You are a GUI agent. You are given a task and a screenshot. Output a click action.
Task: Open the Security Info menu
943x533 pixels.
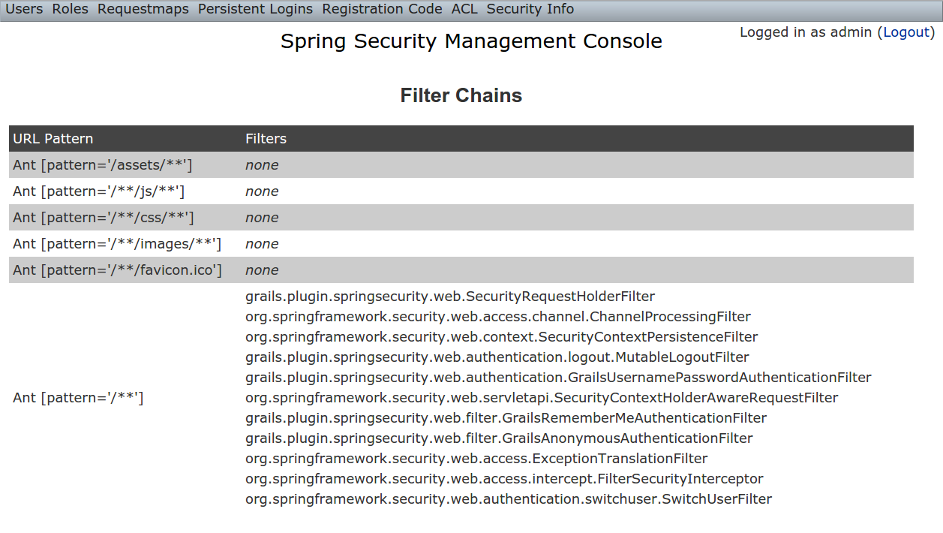tap(530, 9)
